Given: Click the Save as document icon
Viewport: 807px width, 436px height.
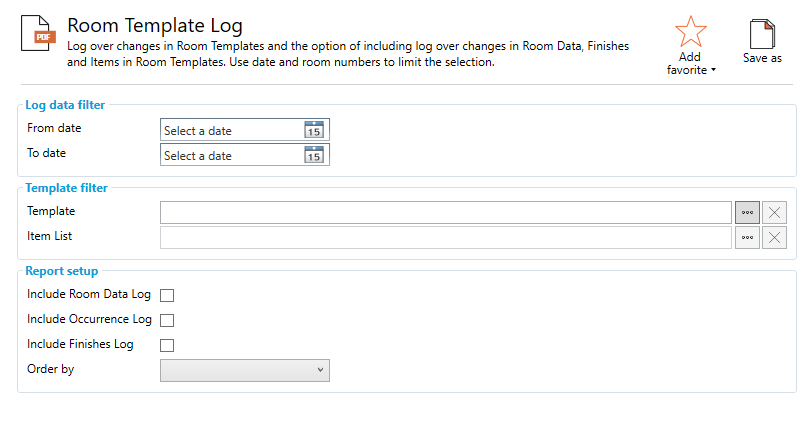Looking at the screenshot, I should click(762, 34).
